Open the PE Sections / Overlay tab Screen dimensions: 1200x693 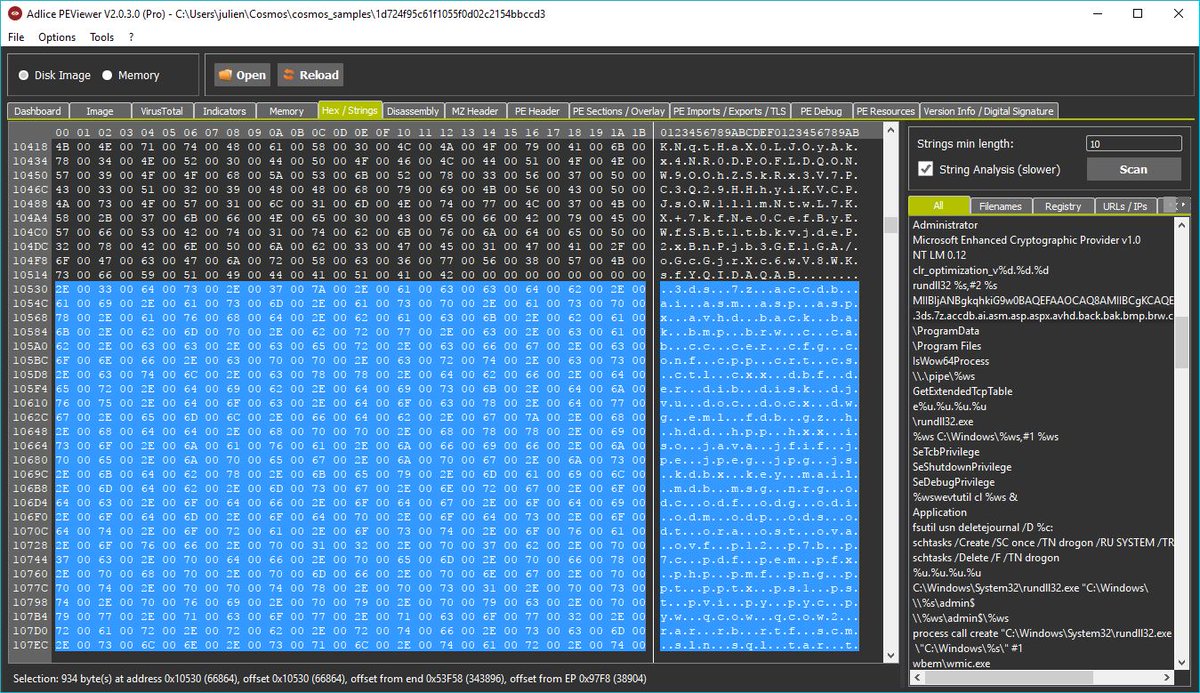618,111
